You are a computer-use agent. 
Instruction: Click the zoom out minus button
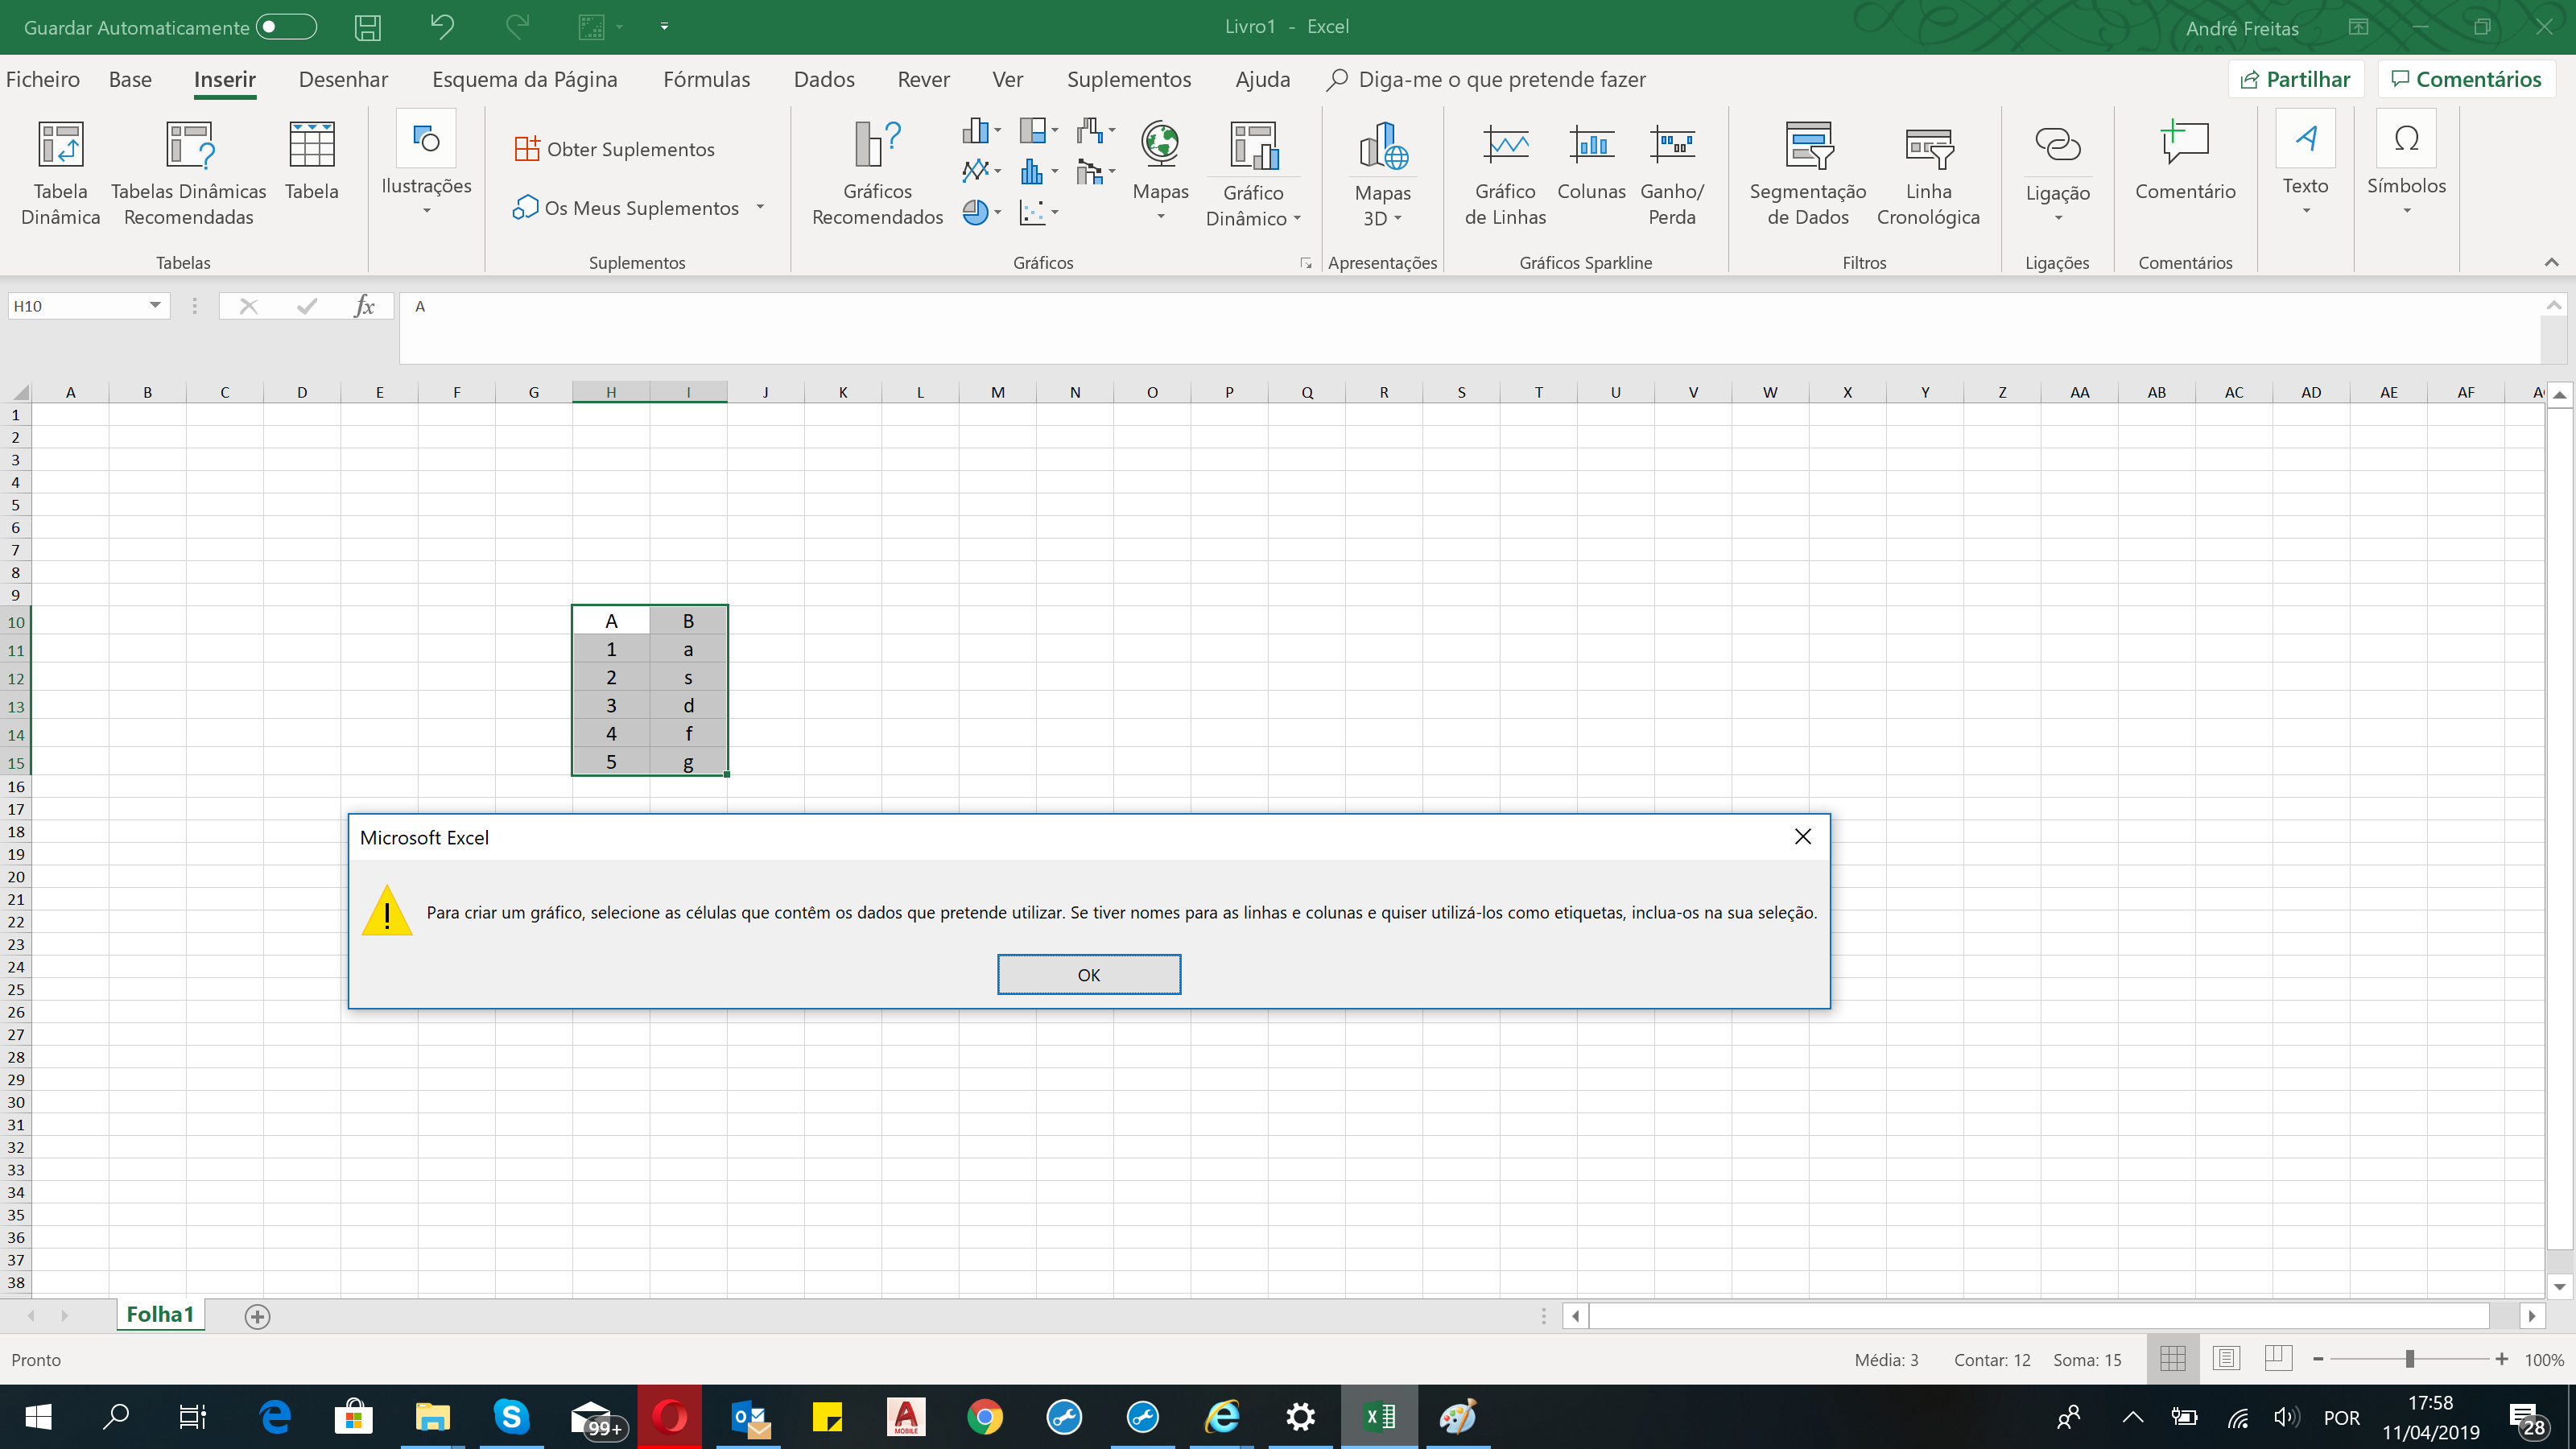click(2318, 1360)
